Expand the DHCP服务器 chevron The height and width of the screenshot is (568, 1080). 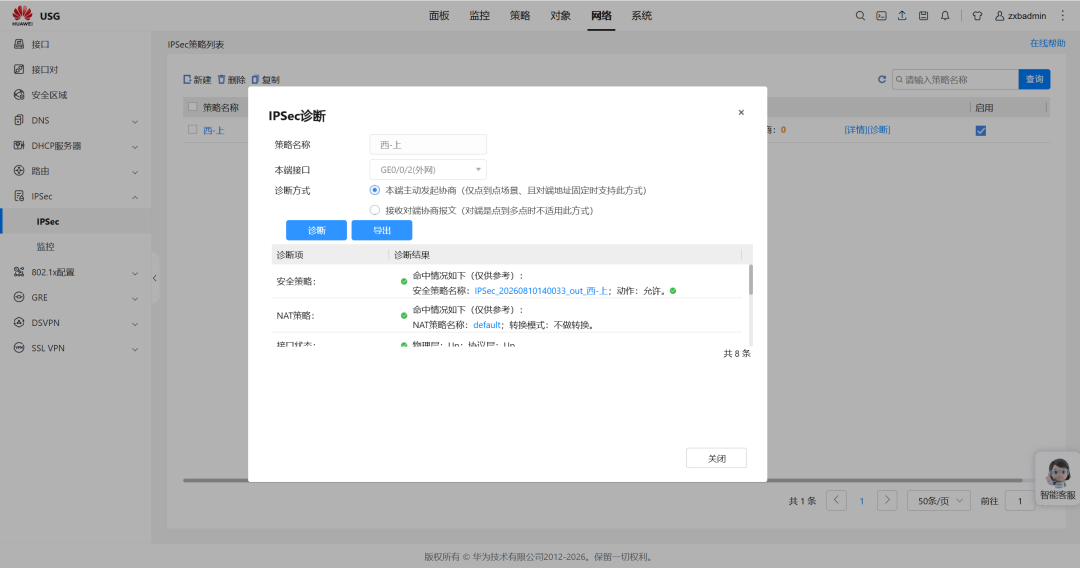(x=135, y=147)
